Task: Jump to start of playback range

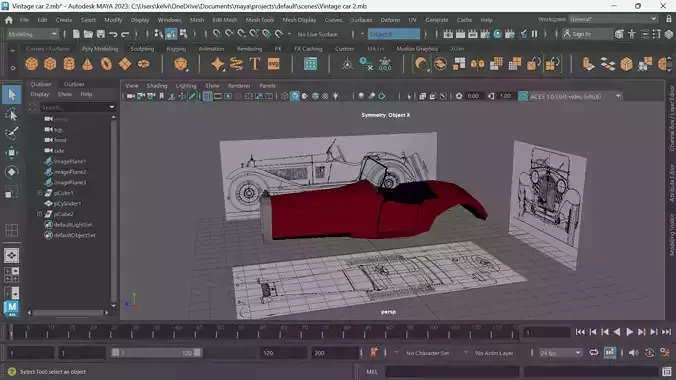Action: pos(580,332)
